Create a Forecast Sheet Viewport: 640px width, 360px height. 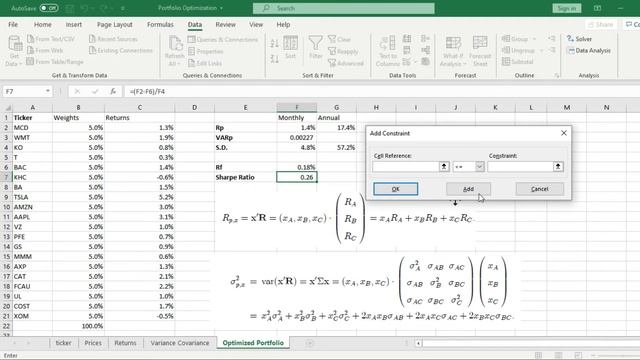[480, 51]
